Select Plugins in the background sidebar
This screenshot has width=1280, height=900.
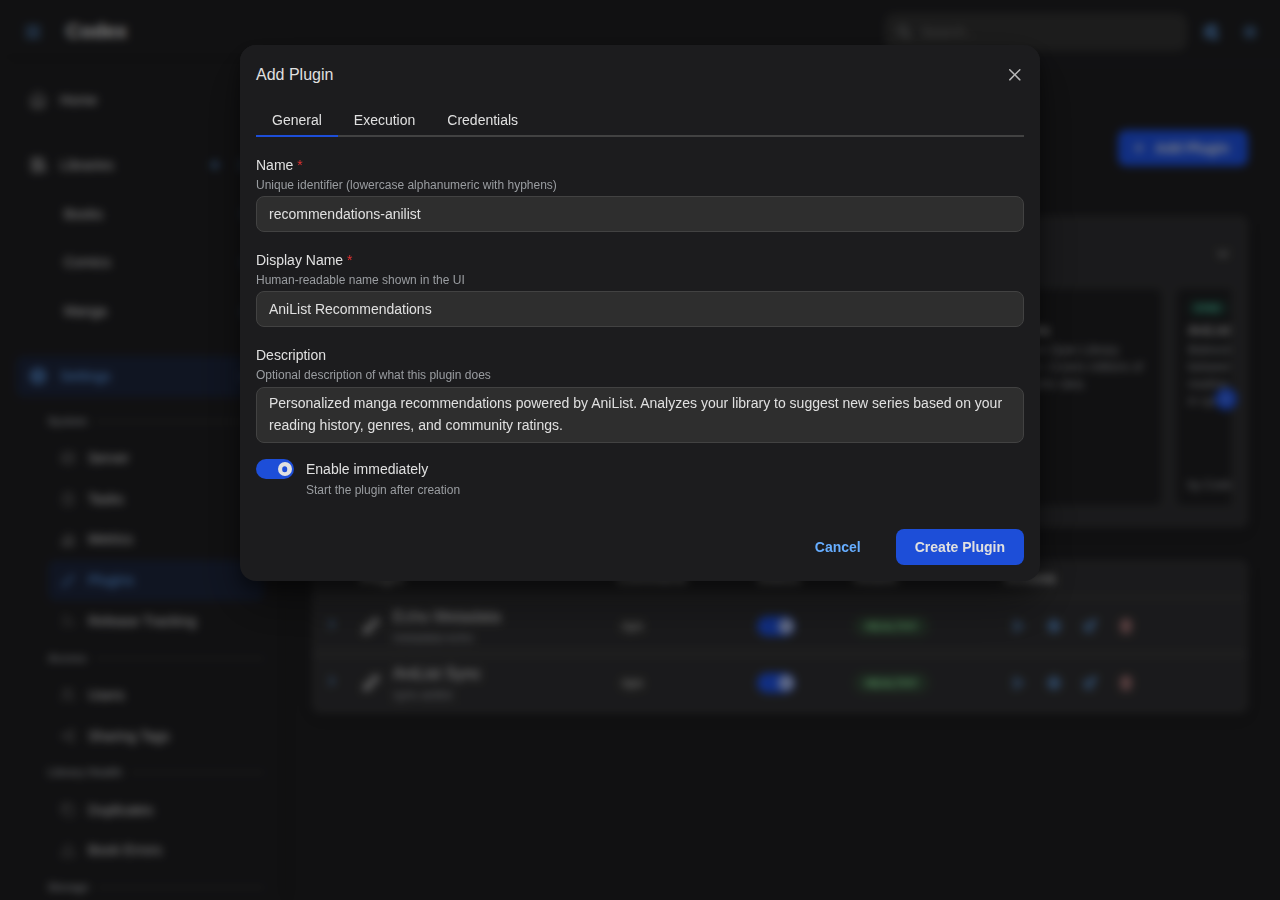[x=154, y=580]
